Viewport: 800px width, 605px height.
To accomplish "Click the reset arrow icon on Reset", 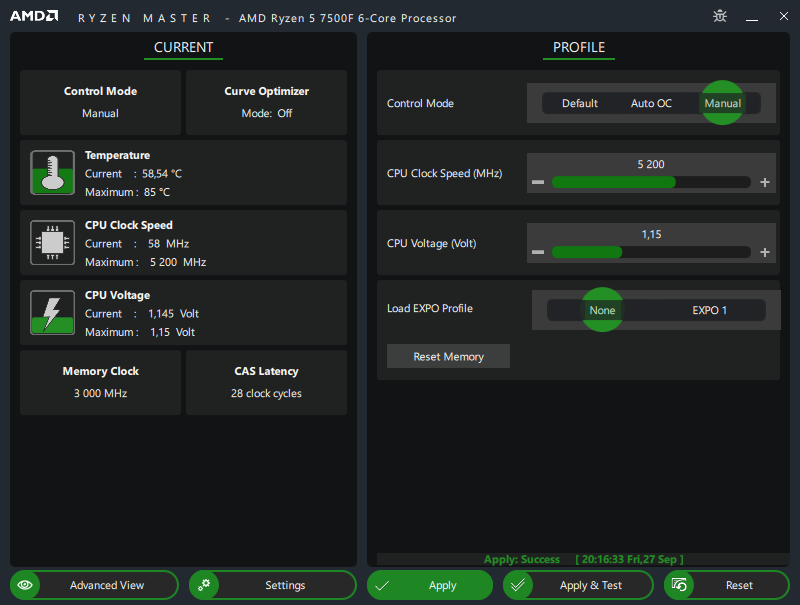I will (x=679, y=585).
